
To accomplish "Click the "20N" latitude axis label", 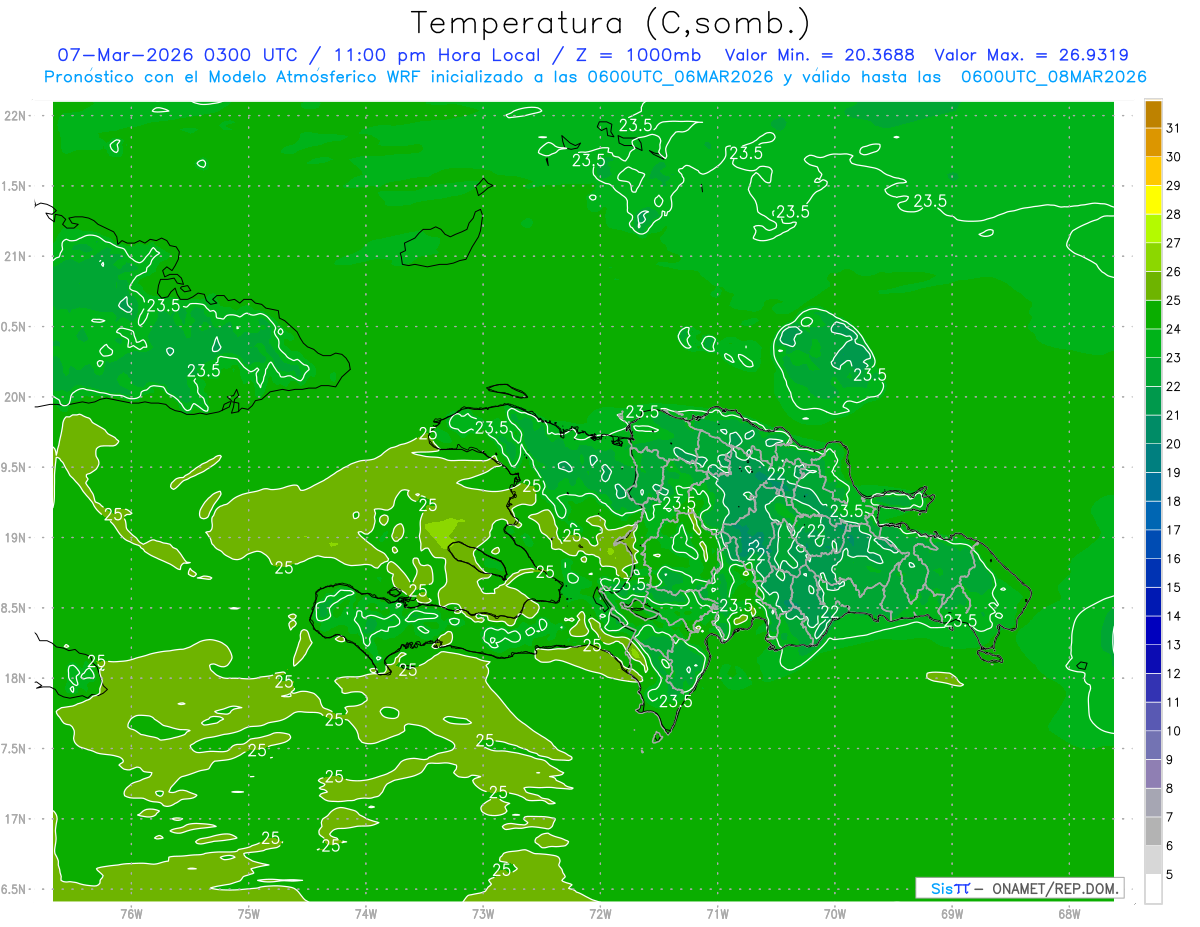I will pyautogui.click(x=15, y=397).
